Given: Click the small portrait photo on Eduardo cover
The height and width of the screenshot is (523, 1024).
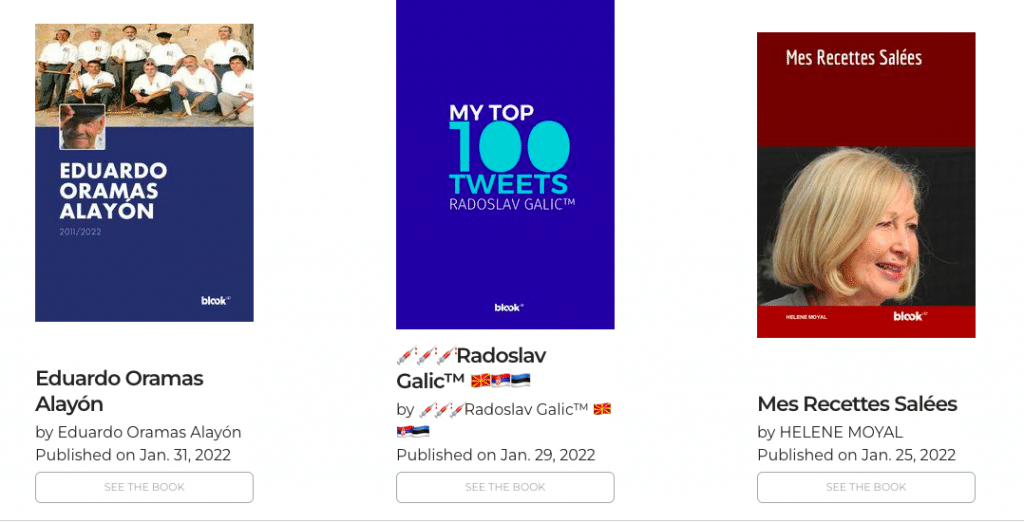Looking at the screenshot, I should (x=82, y=127).
